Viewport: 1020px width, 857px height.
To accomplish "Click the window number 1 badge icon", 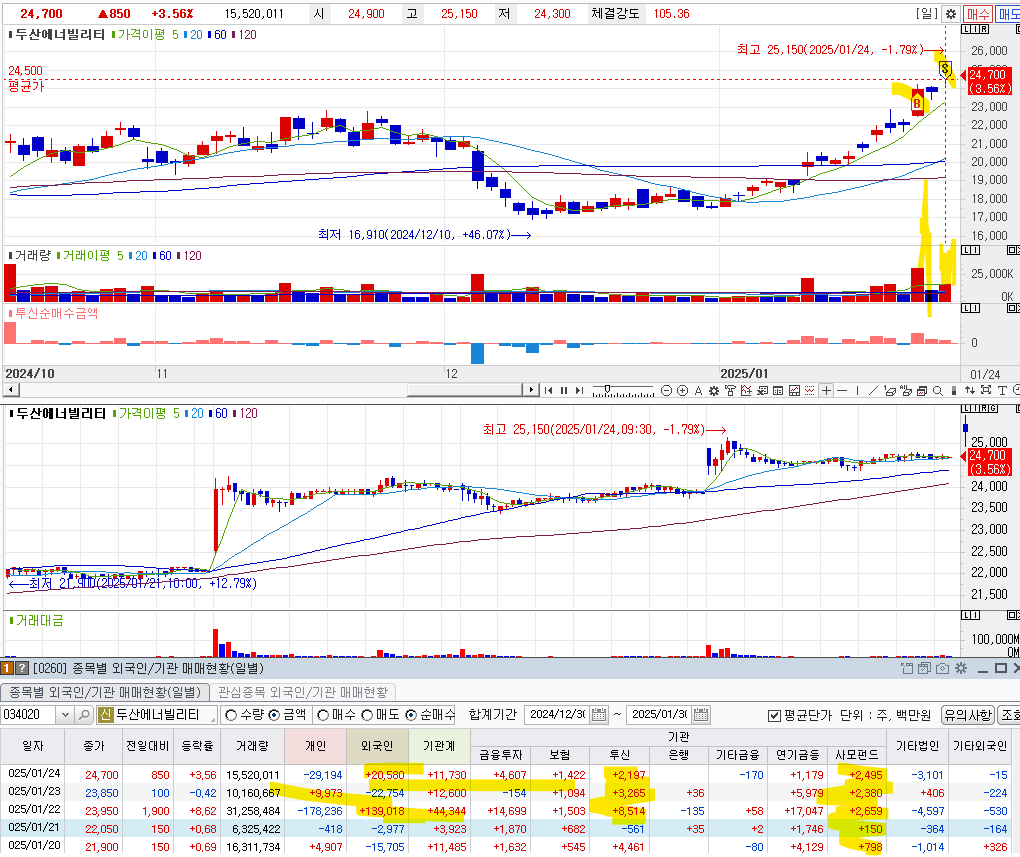I will pos(7,668).
